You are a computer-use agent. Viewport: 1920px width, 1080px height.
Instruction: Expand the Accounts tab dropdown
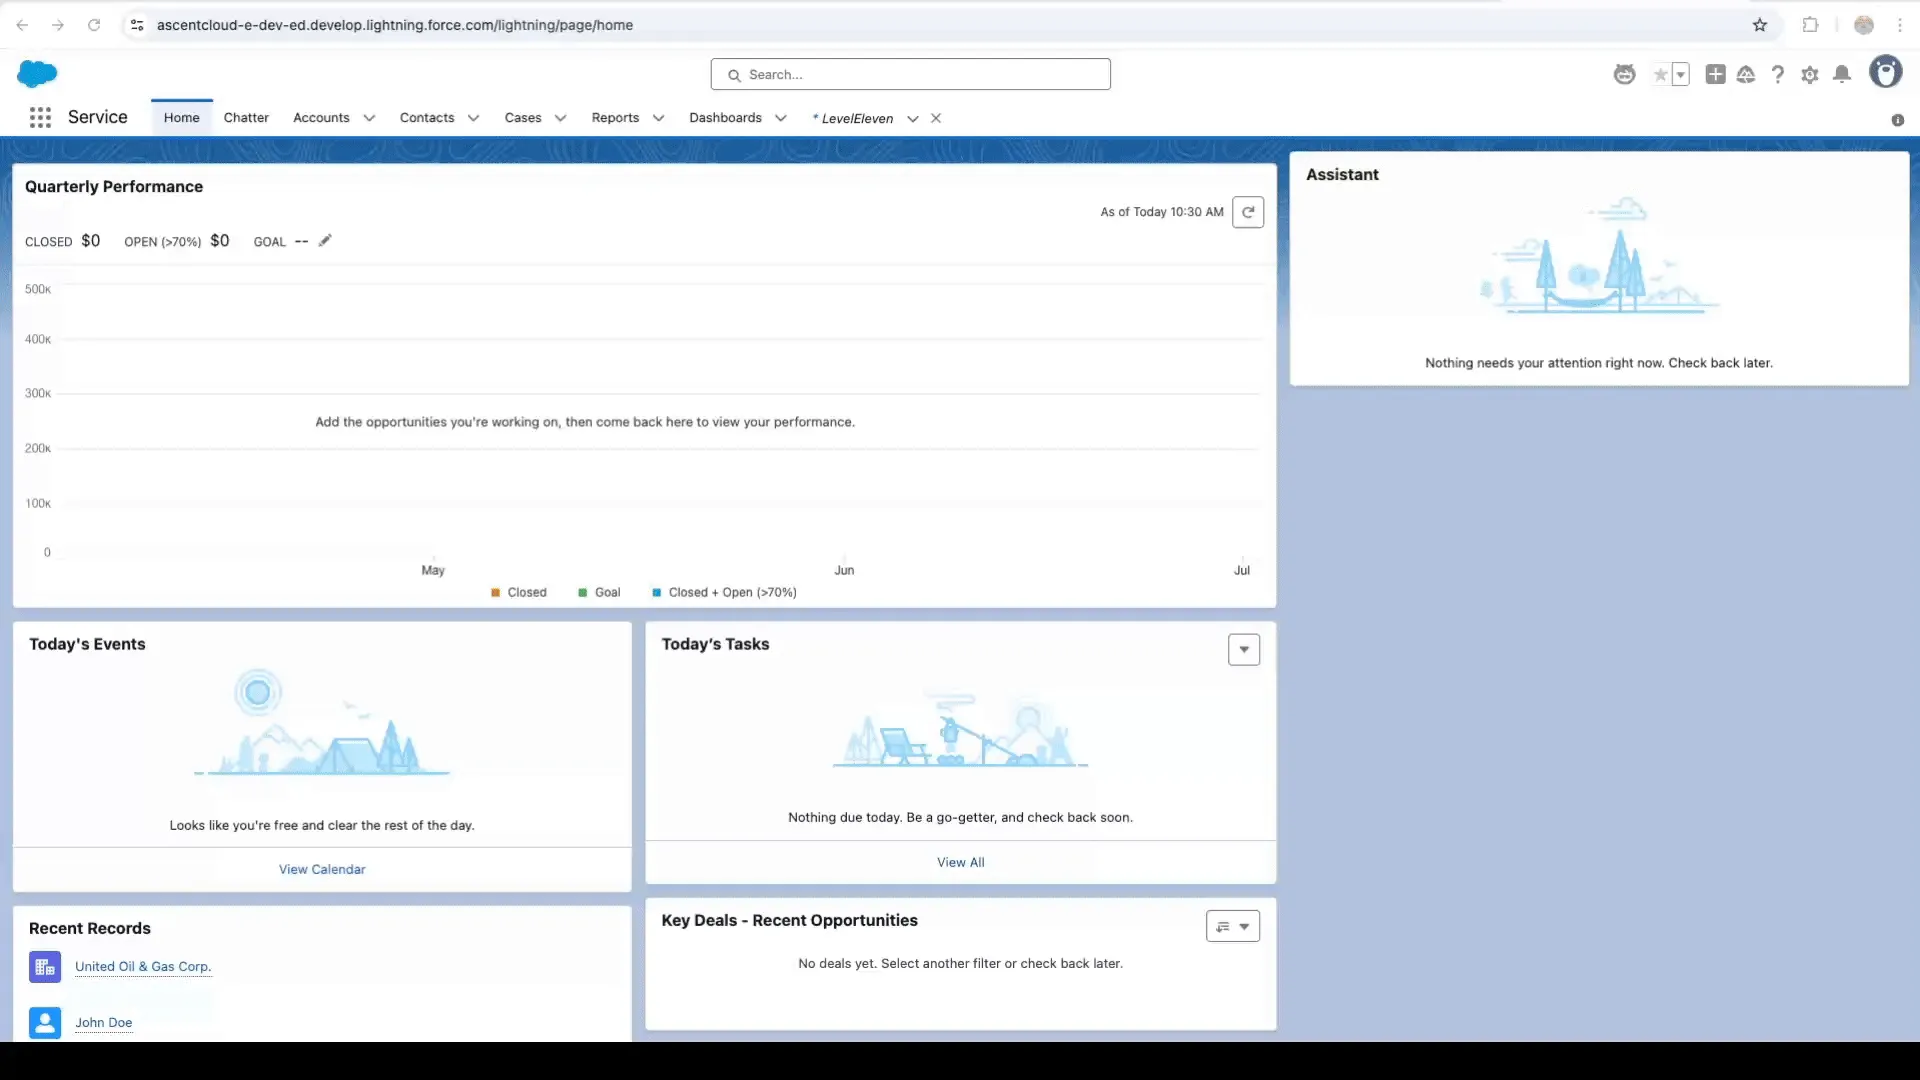[x=369, y=118]
